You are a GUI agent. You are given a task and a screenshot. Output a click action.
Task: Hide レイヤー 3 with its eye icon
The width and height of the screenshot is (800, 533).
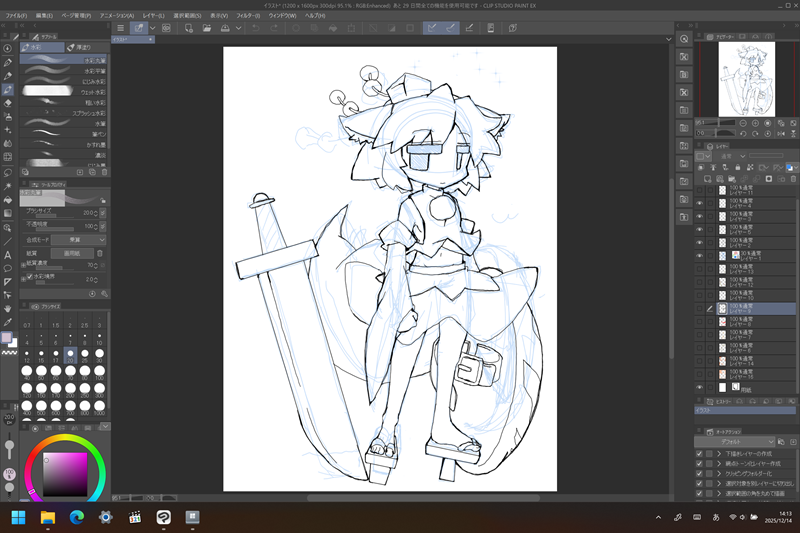click(x=699, y=216)
